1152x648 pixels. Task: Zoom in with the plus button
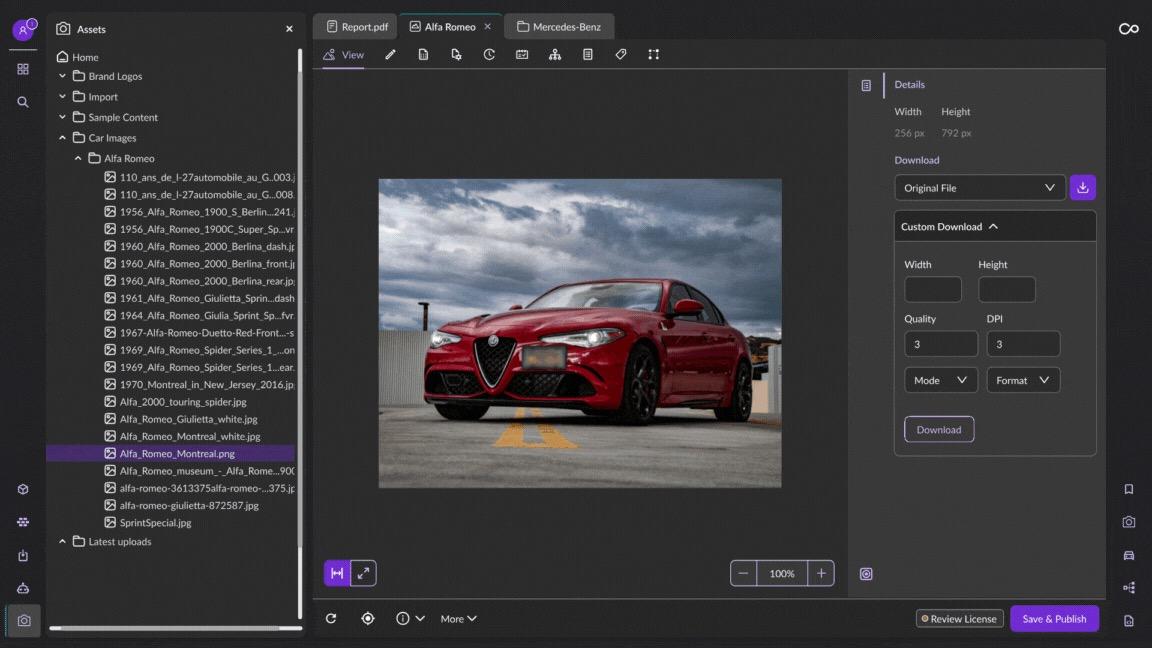click(821, 573)
